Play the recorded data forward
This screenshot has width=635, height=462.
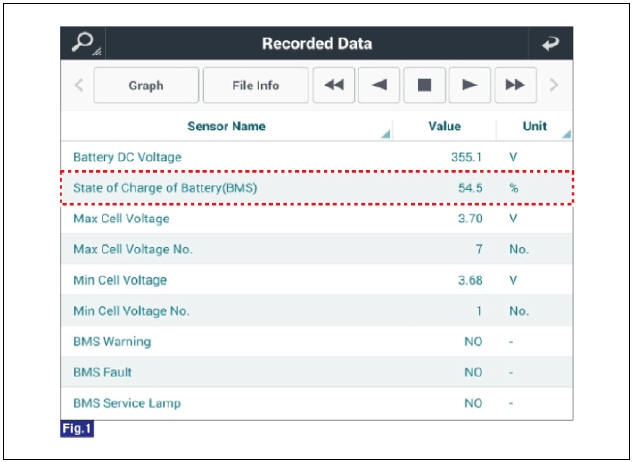(x=470, y=85)
